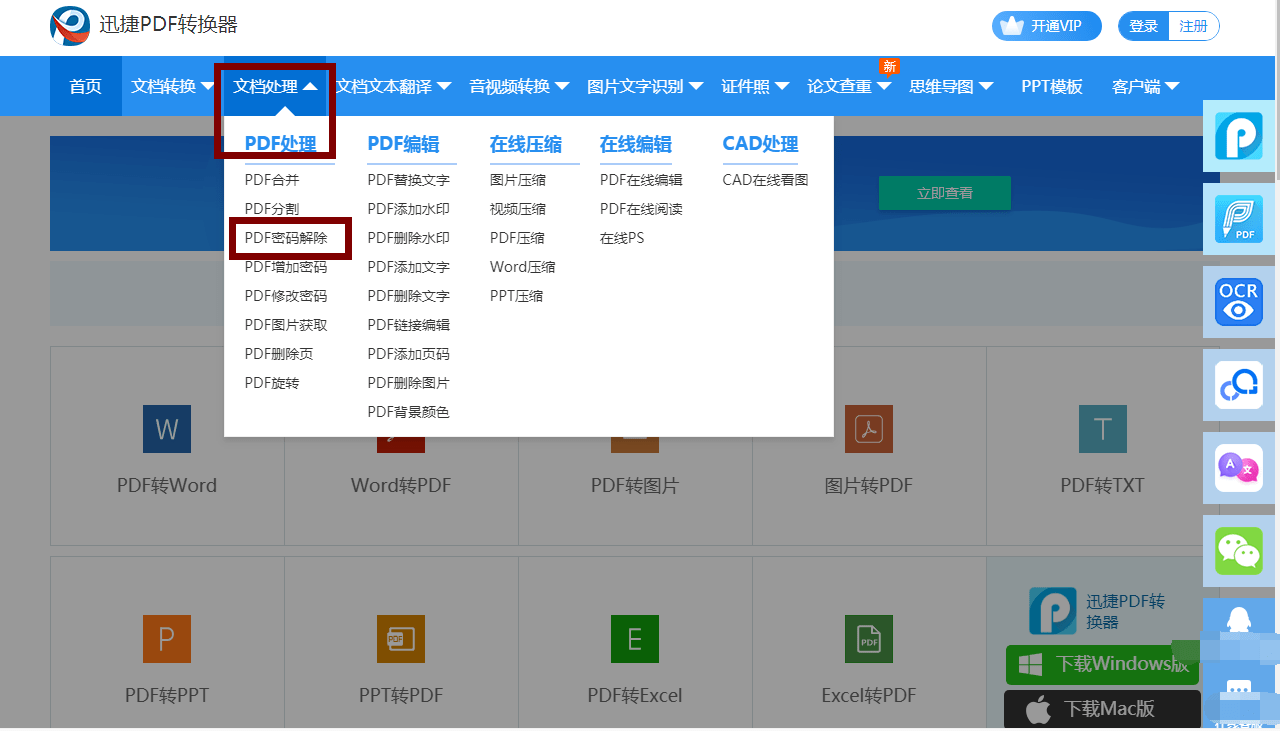1280x731 pixels.
Task: Select PDF合并 from the open menu
Action: click(272, 179)
